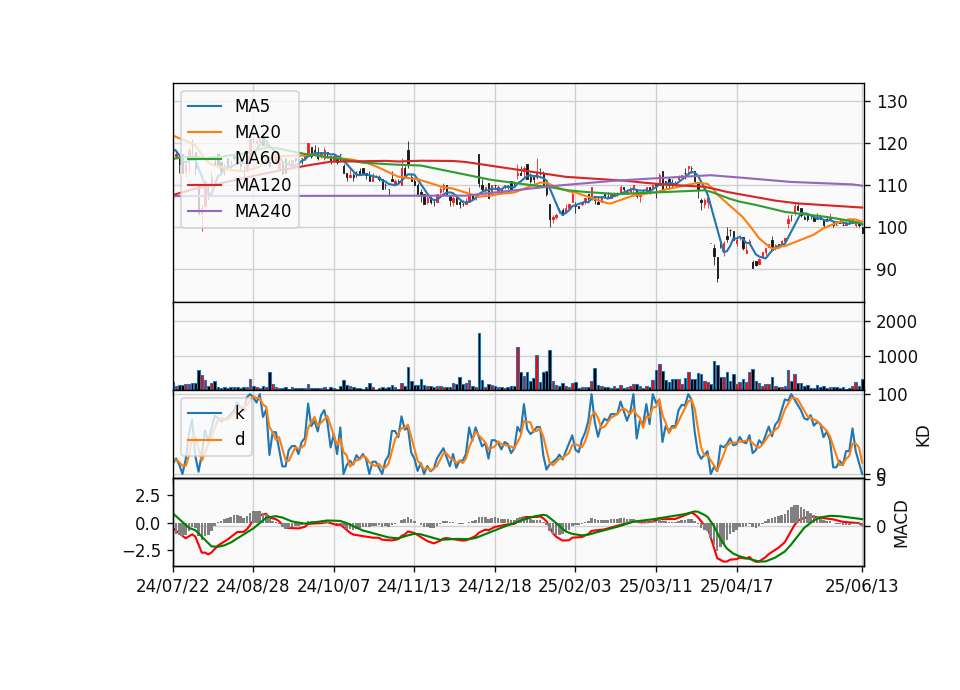Click the d legend entry in KD panel
This screenshot has width=960, height=690.
click(240, 439)
